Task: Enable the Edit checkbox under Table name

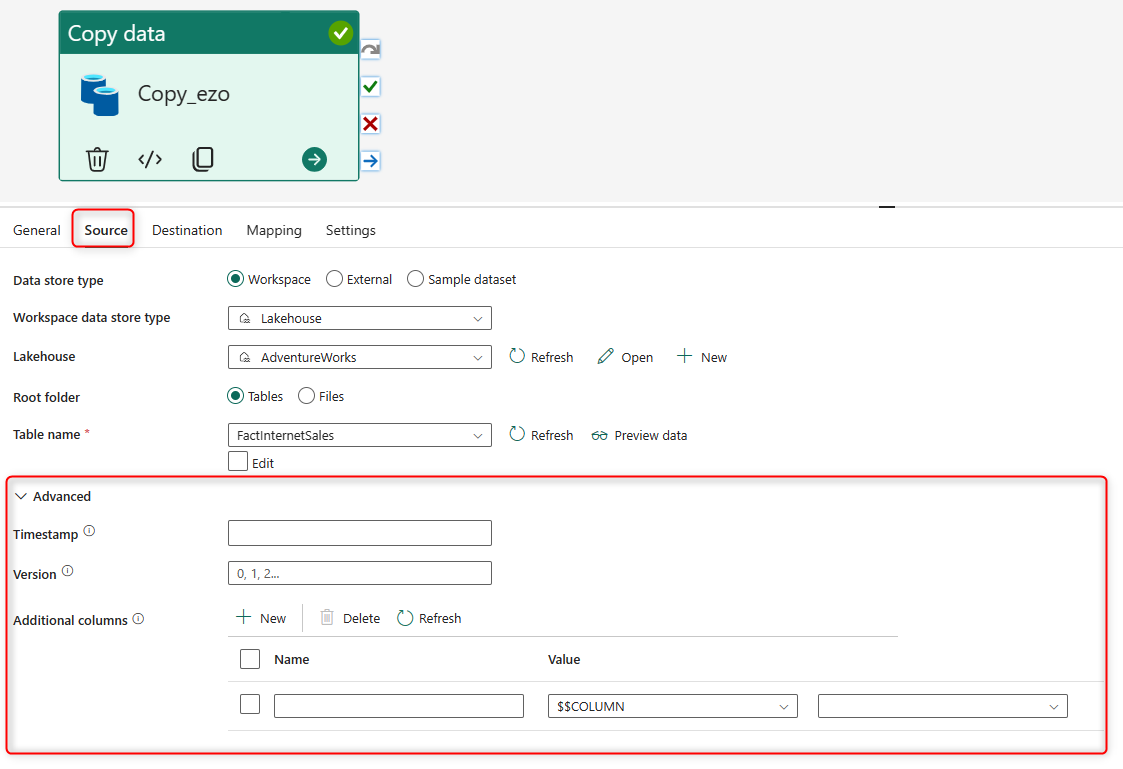Action: pyautogui.click(x=238, y=462)
